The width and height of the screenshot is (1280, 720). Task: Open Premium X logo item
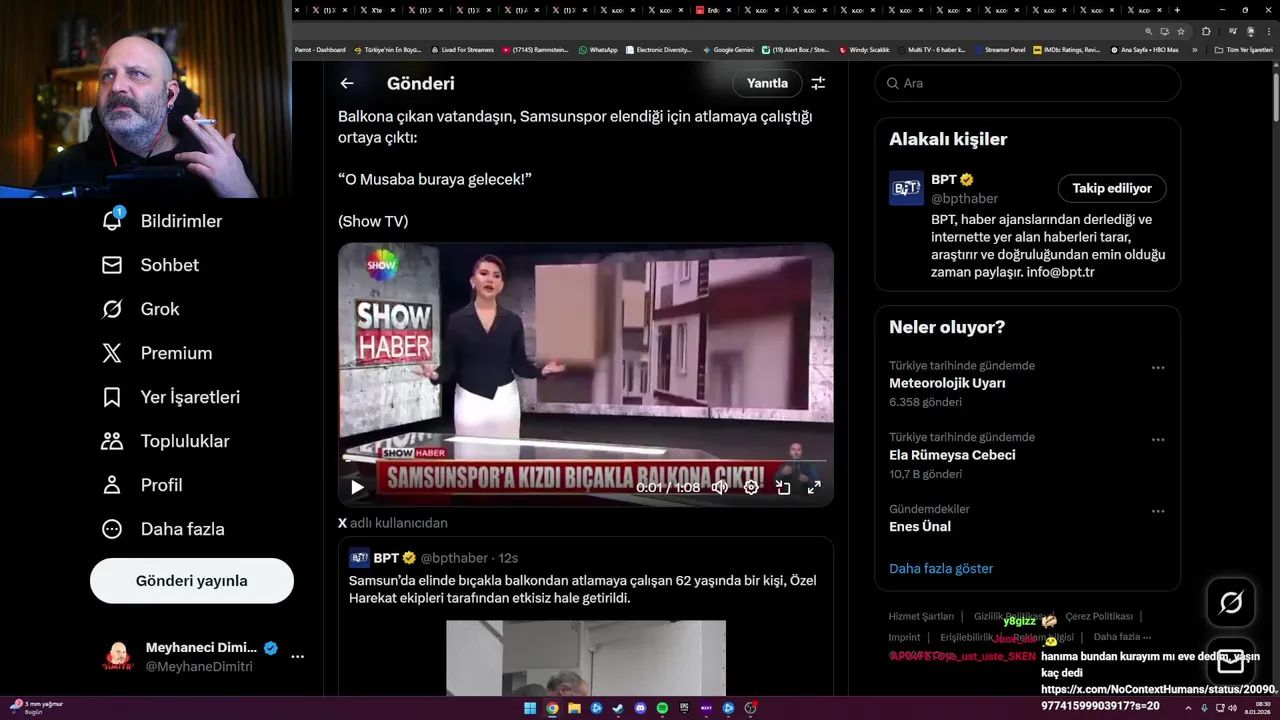pos(112,353)
